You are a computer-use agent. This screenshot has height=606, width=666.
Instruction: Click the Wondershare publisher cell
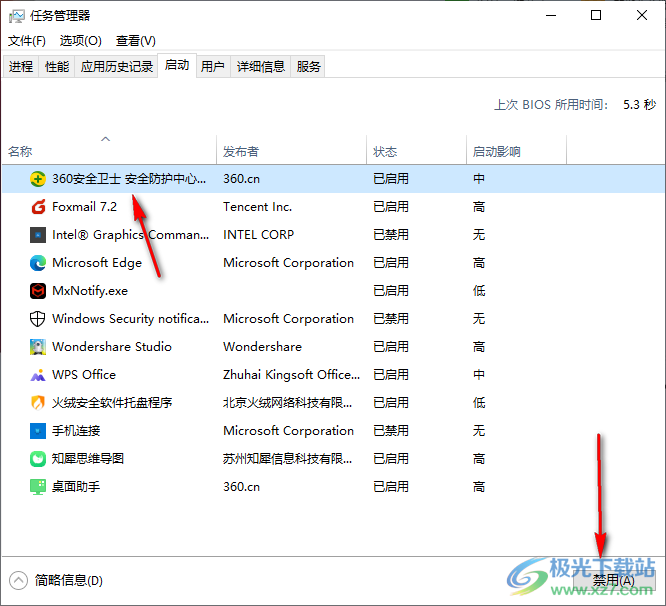[x=262, y=347]
